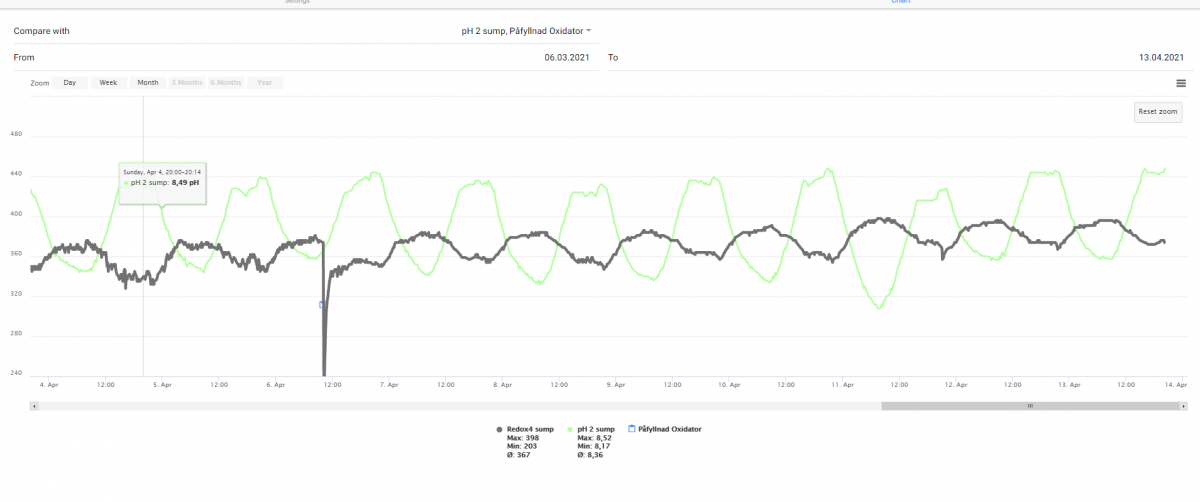Viewport: 1200px width, 502px height.
Task: Click the Chart tab at top
Action: pos(901,2)
